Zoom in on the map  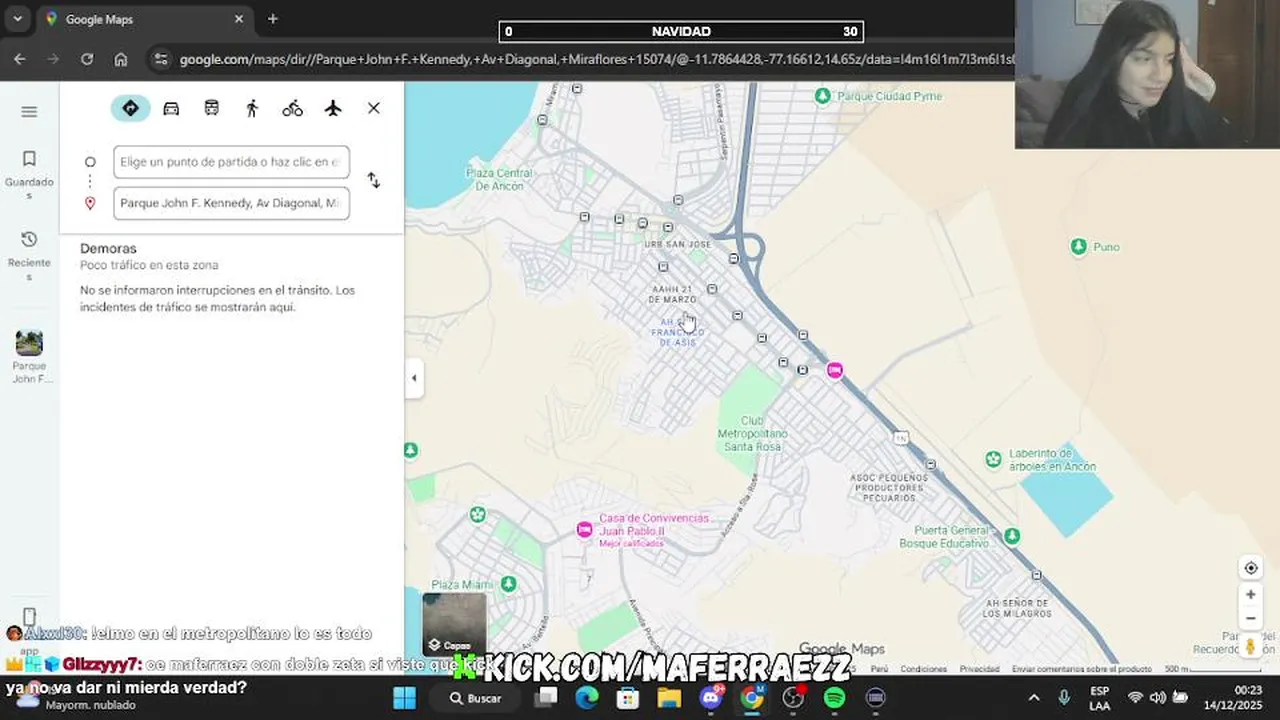[1250, 594]
